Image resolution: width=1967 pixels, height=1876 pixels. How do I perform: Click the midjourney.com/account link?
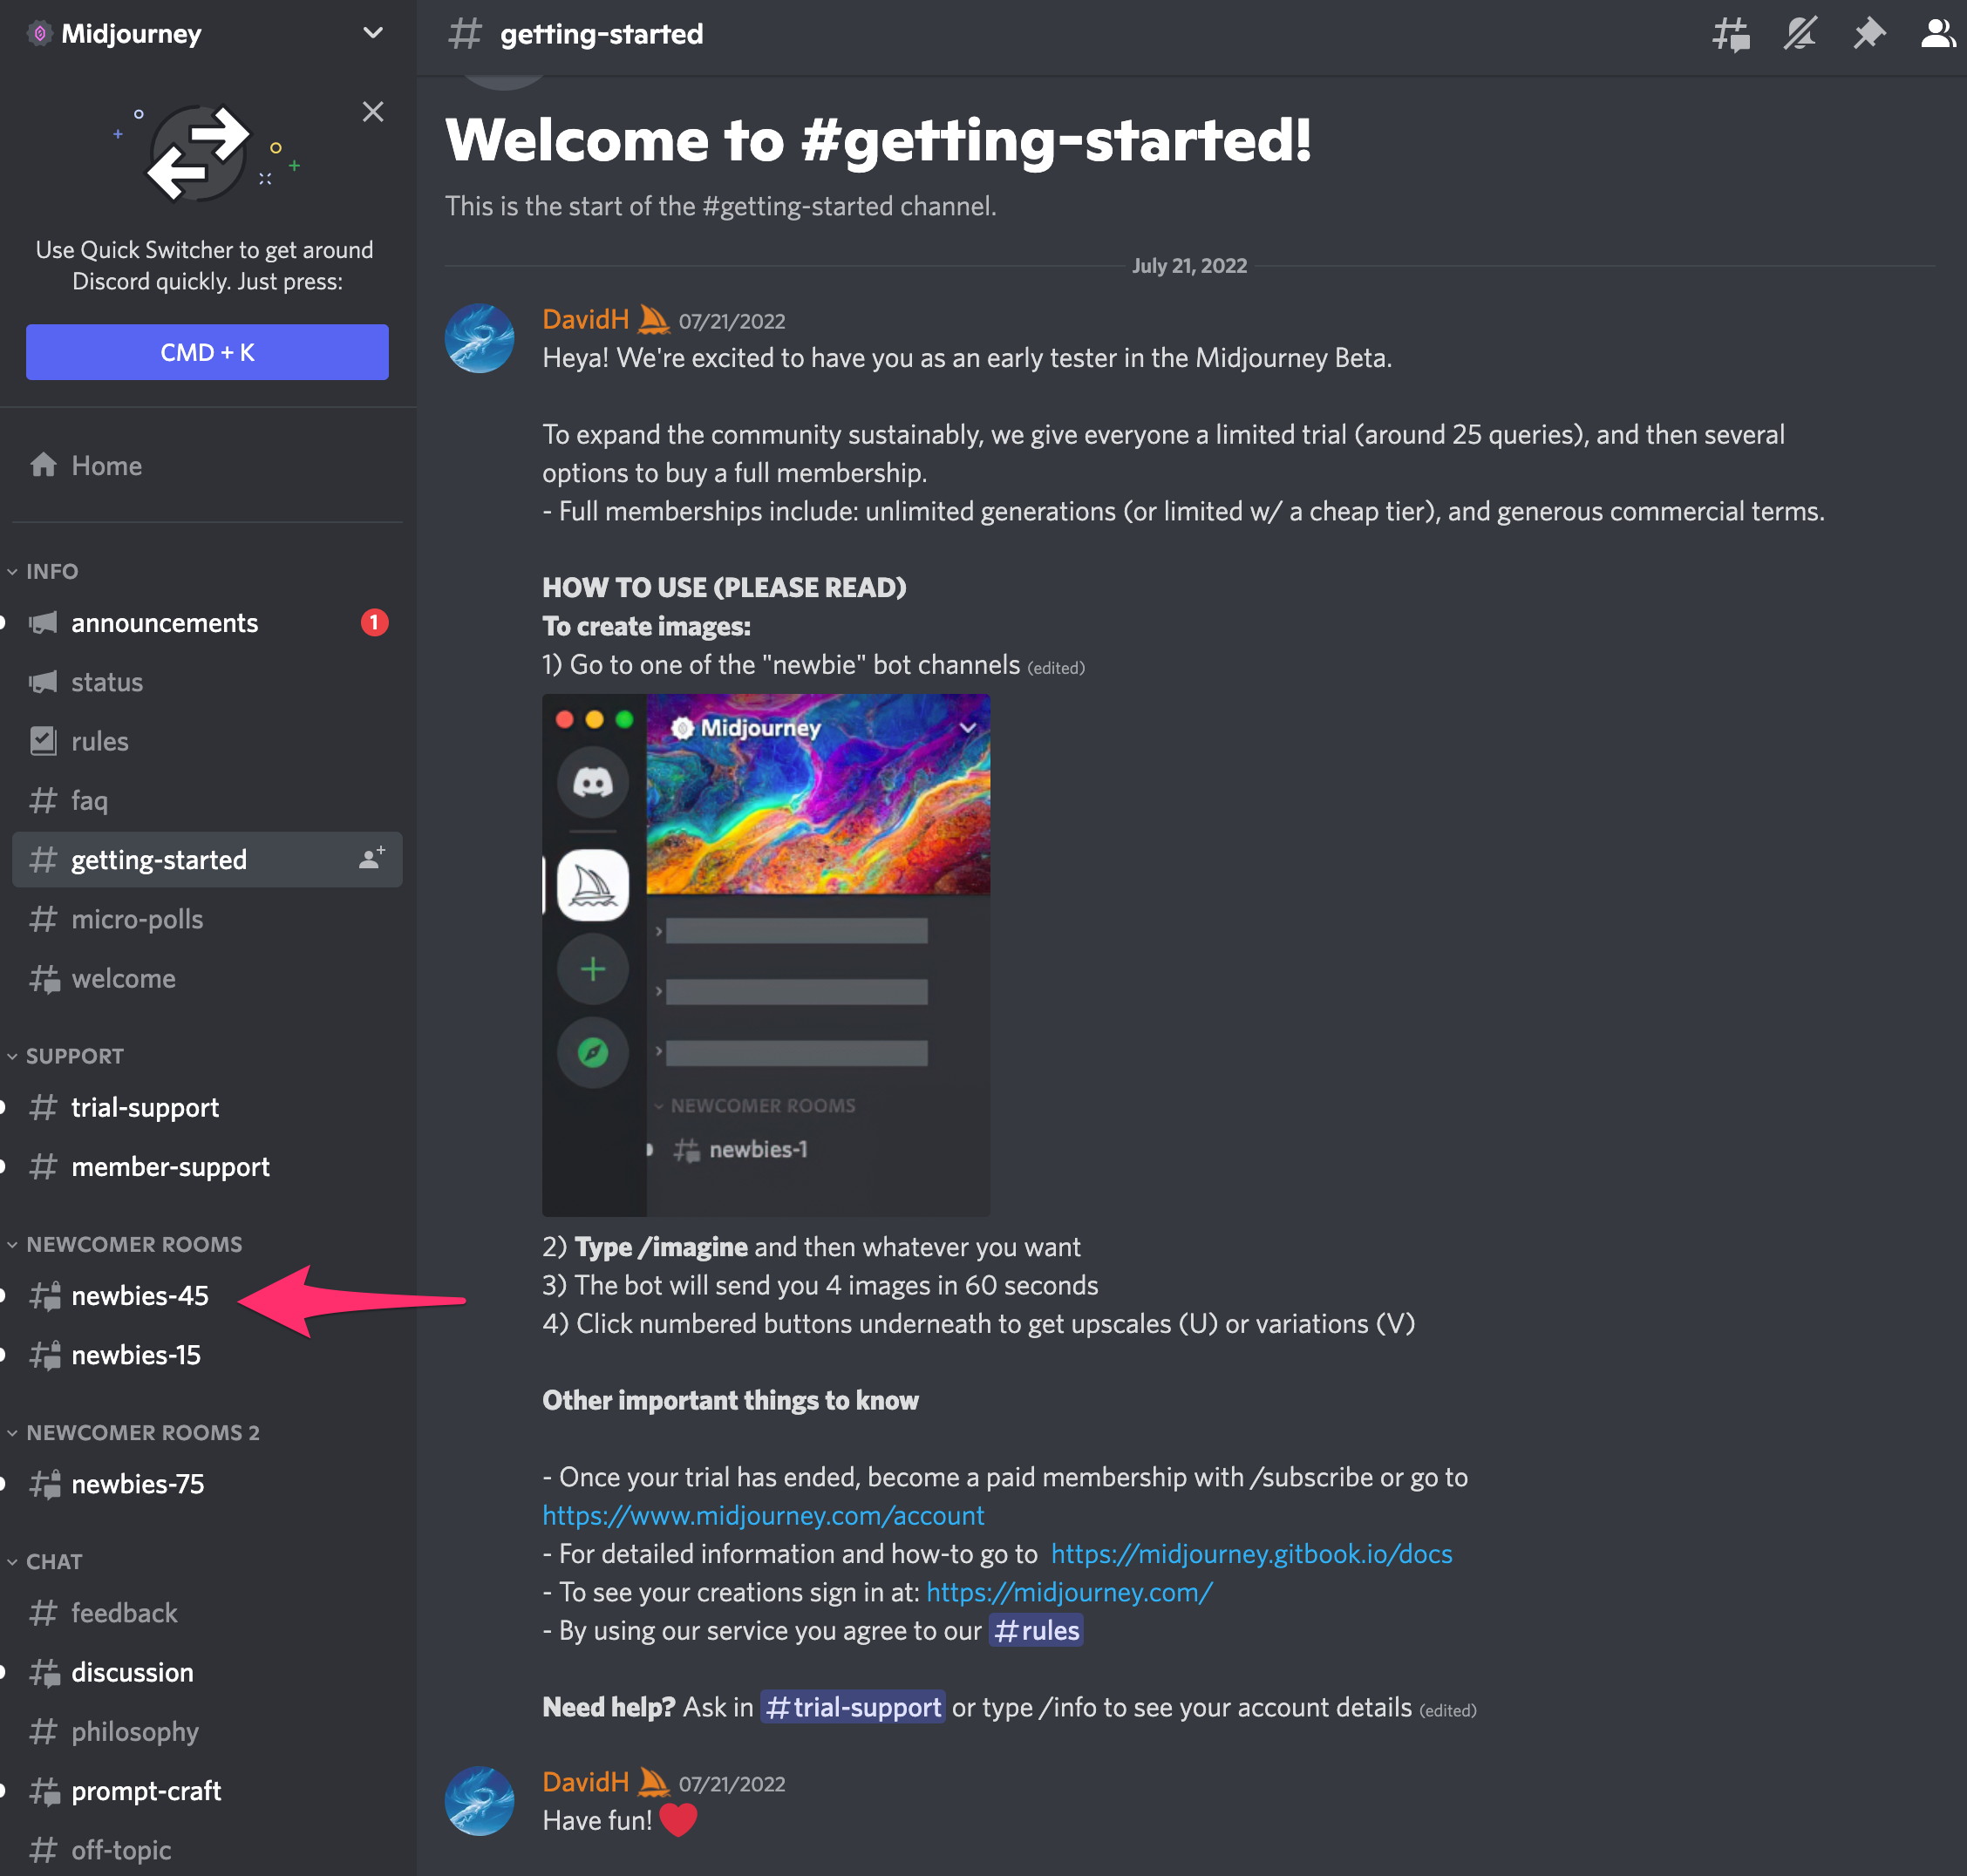coord(760,1514)
